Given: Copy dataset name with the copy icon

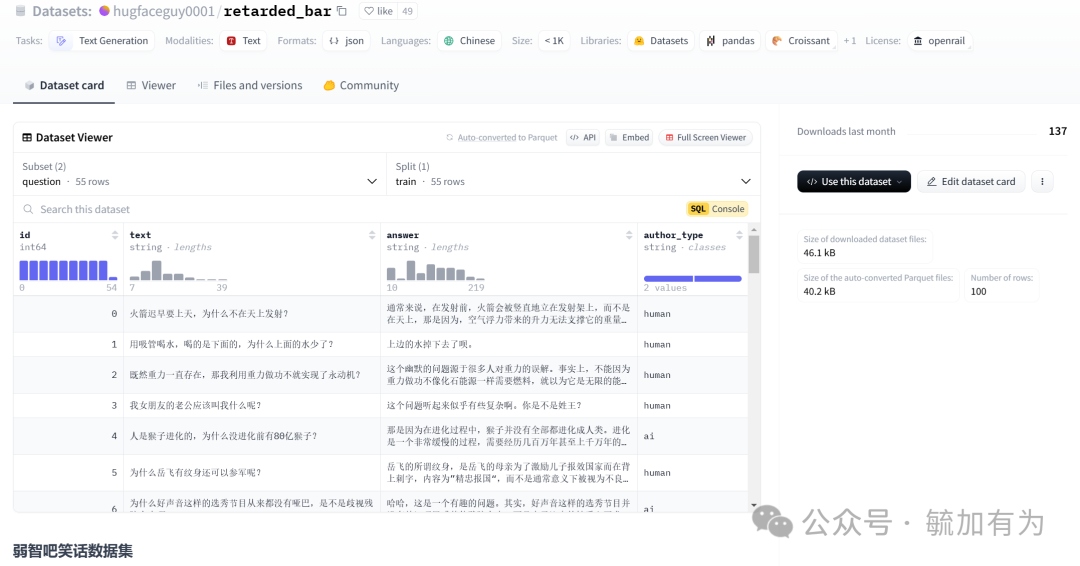Looking at the screenshot, I should tap(342, 11).
